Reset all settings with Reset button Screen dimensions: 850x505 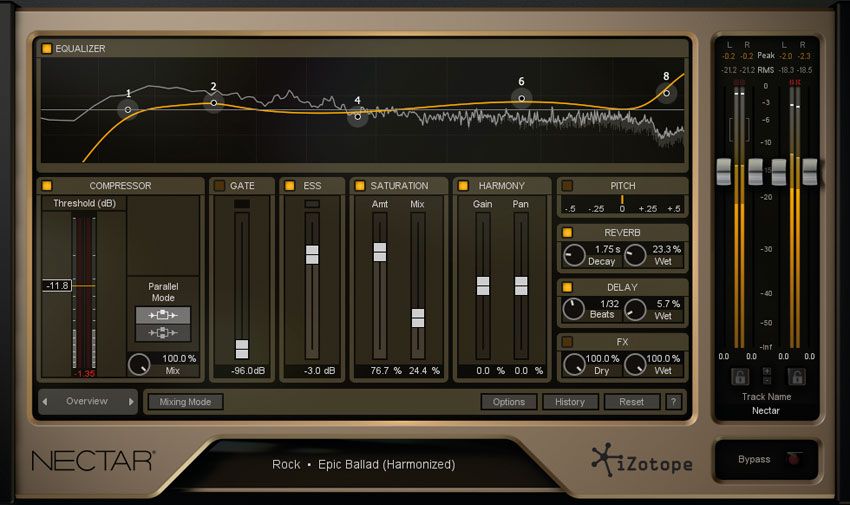tap(632, 402)
